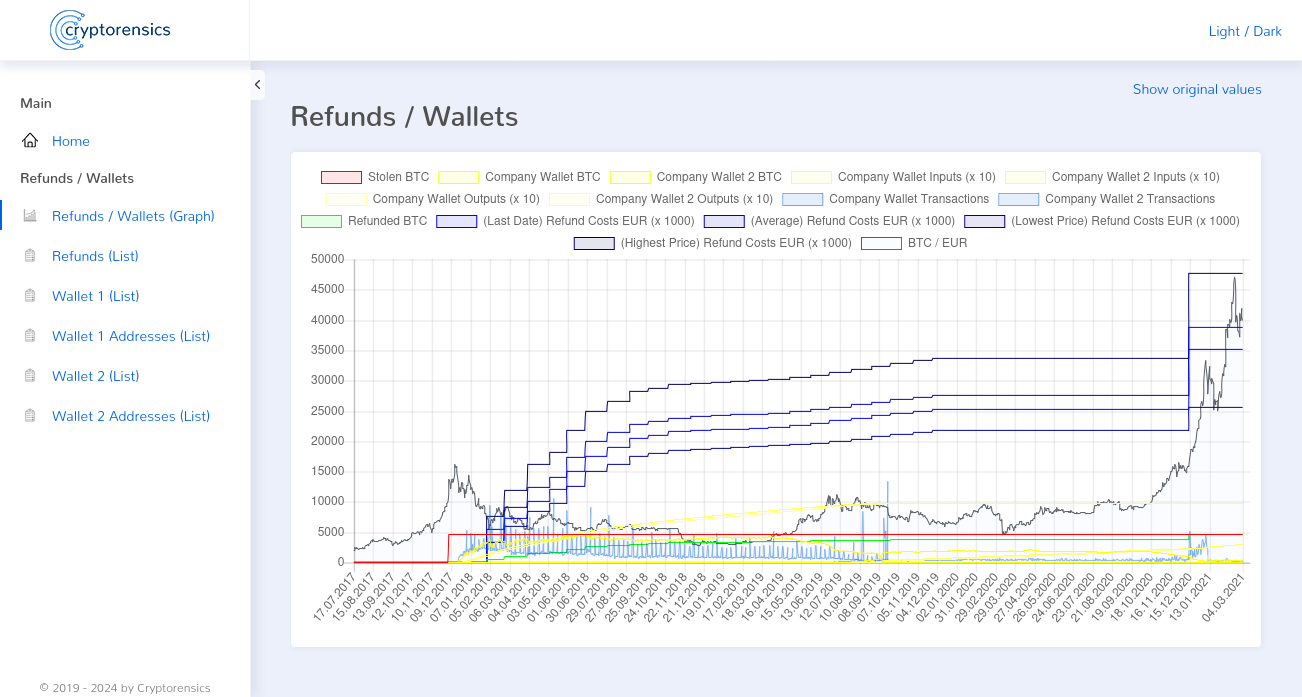Toggle Refunded BTC green legend swatch

tap(321, 221)
